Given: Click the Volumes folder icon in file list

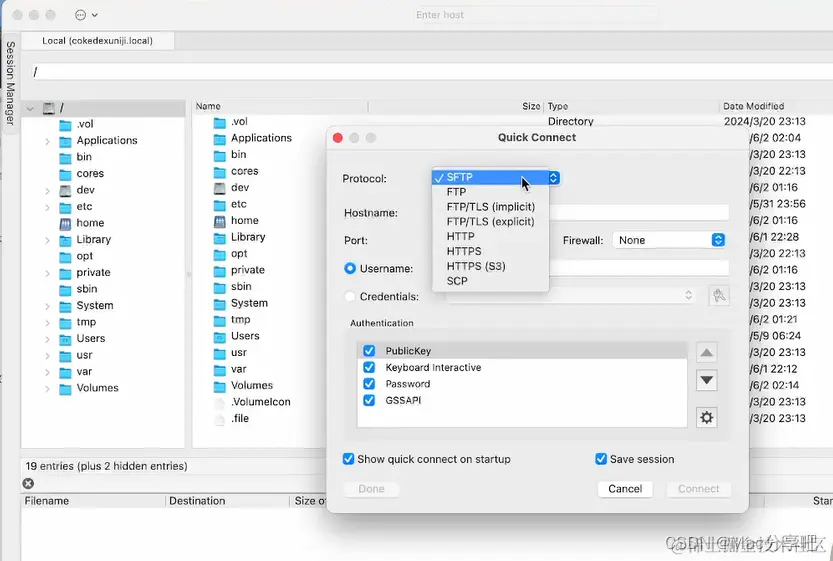Looking at the screenshot, I should [x=219, y=386].
